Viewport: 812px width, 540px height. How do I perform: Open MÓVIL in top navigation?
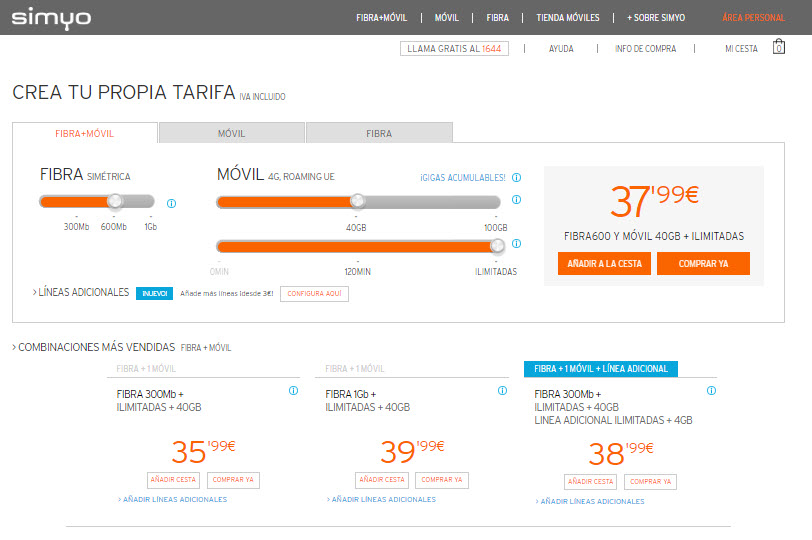click(446, 18)
